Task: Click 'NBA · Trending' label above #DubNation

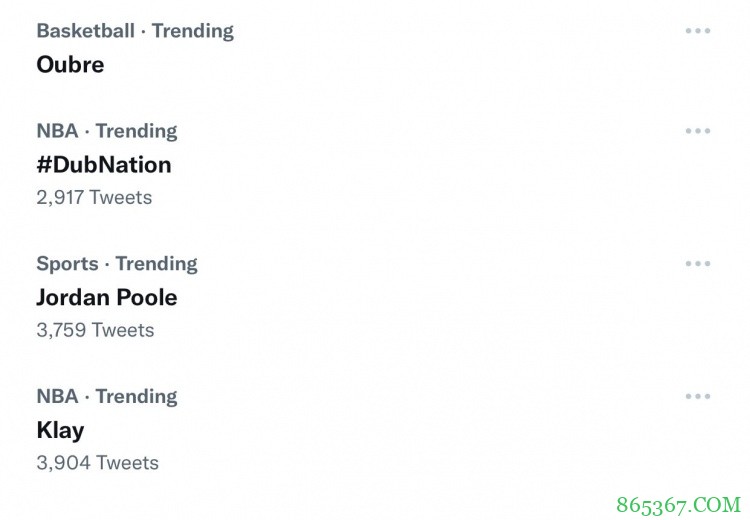Action: 107,131
